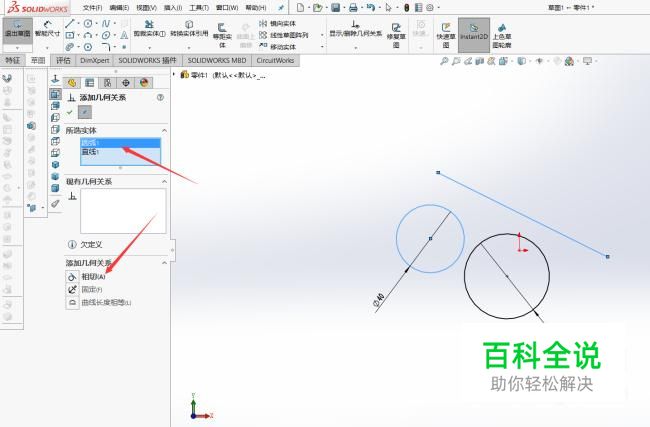This screenshot has height=427, width=650.
Task: Open the 文件(F) menu
Action: (93, 7)
